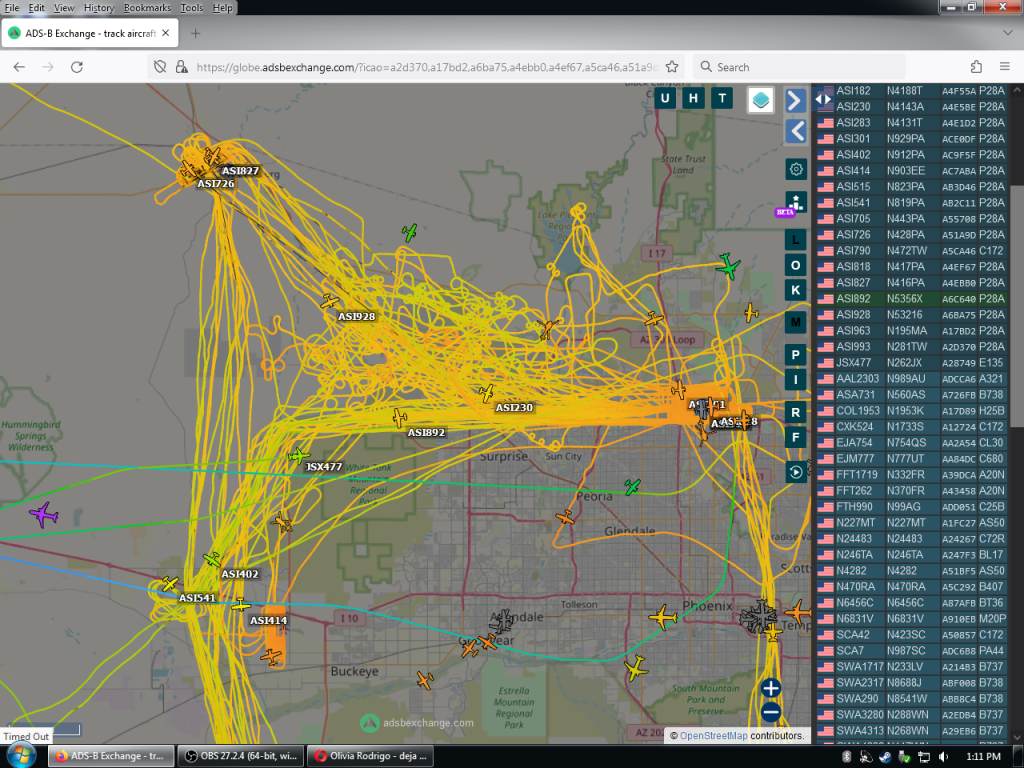The image size is (1024, 768).
Task: Open the map settings gear icon
Action: pyautogui.click(x=795, y=170)
